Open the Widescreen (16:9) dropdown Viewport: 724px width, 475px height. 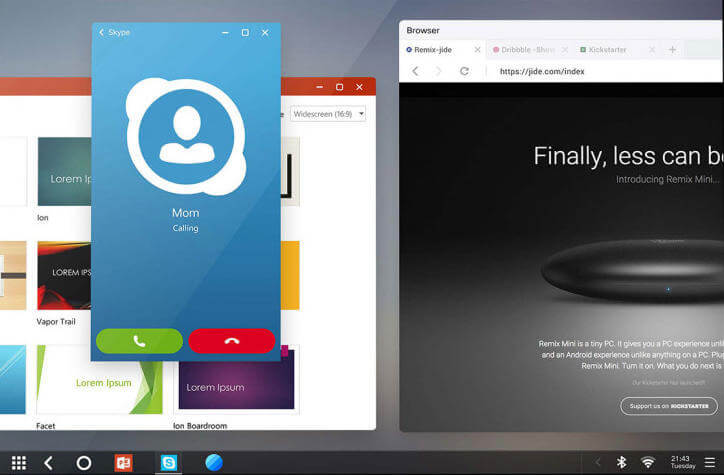coord(328,114)
